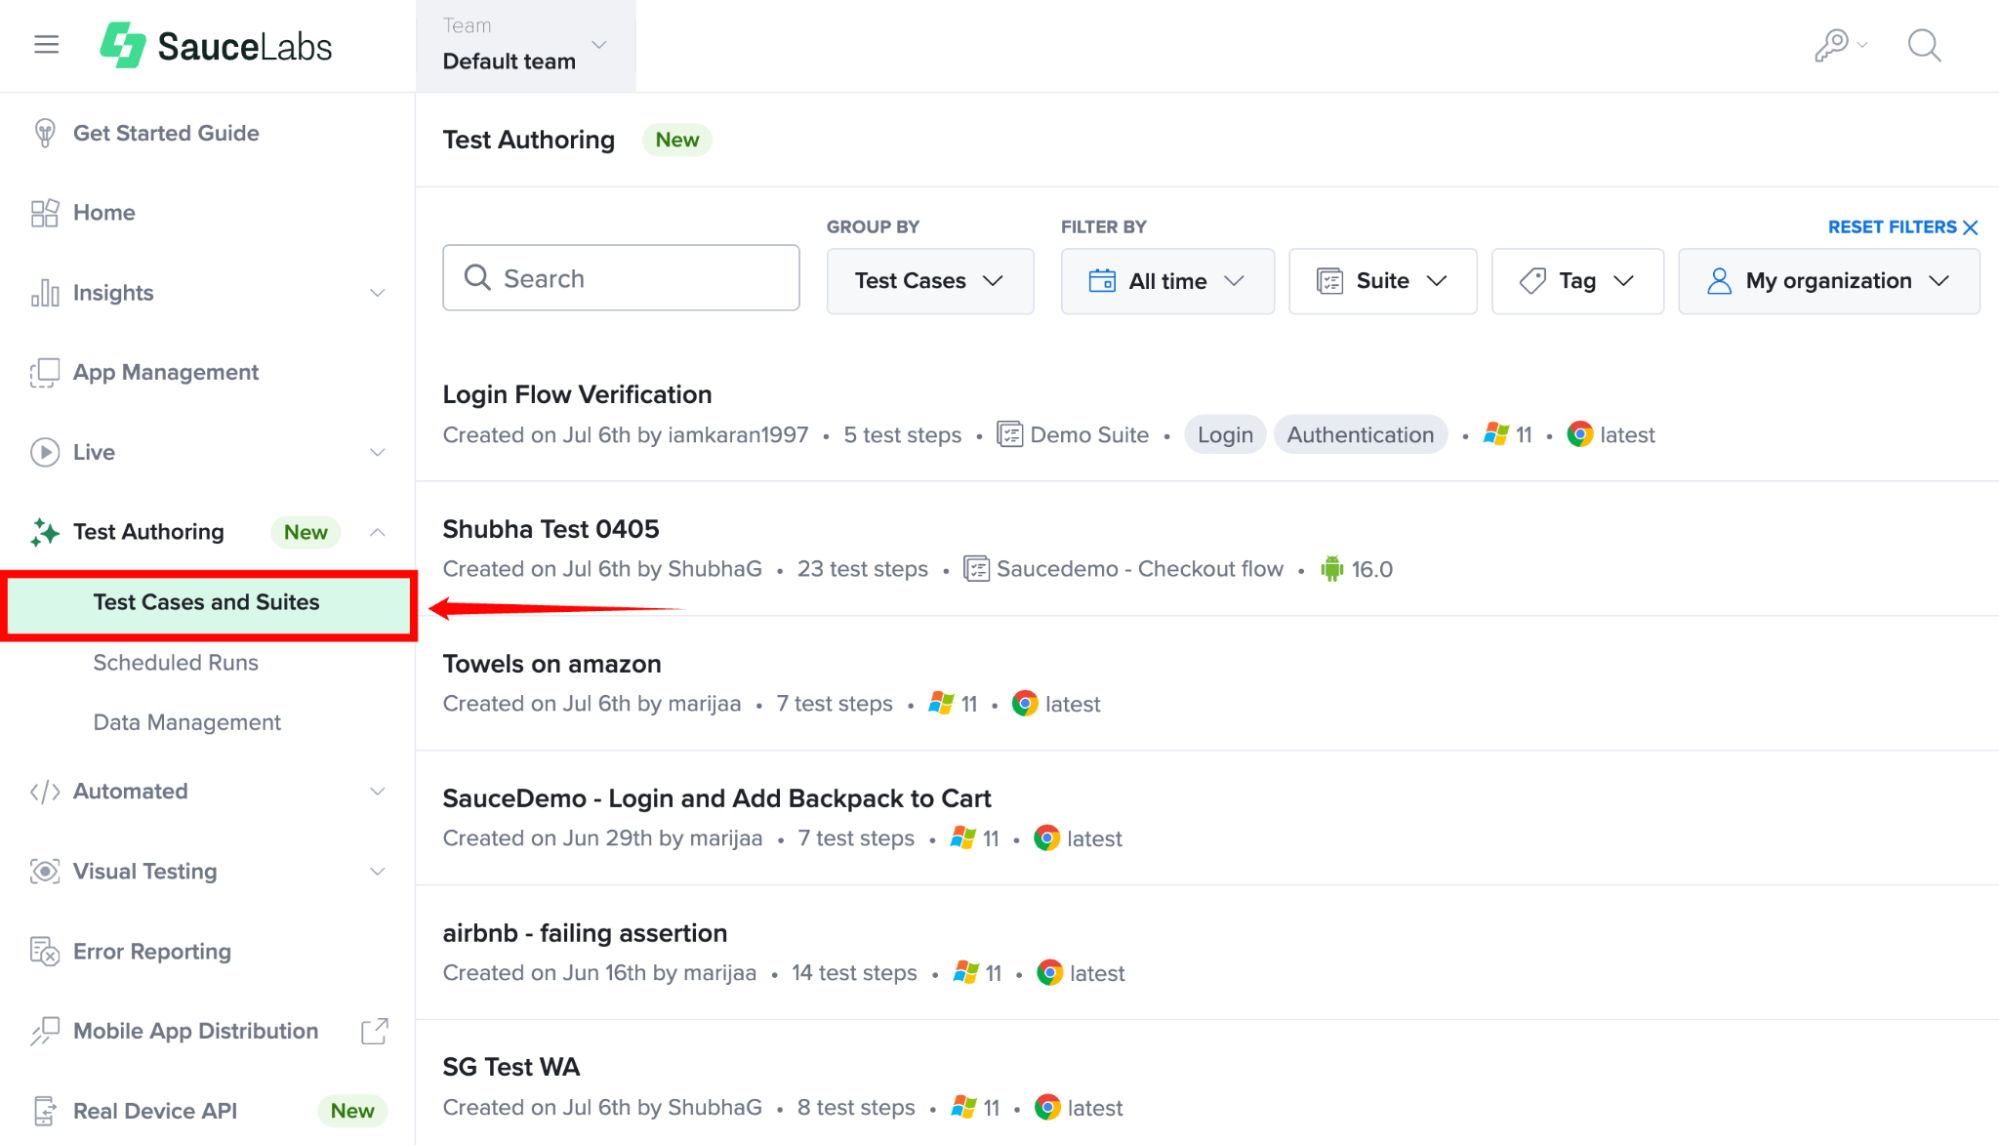
Task: Click the Authentication tag chip
Action: pyautogui.click(x=1360, y=435)
